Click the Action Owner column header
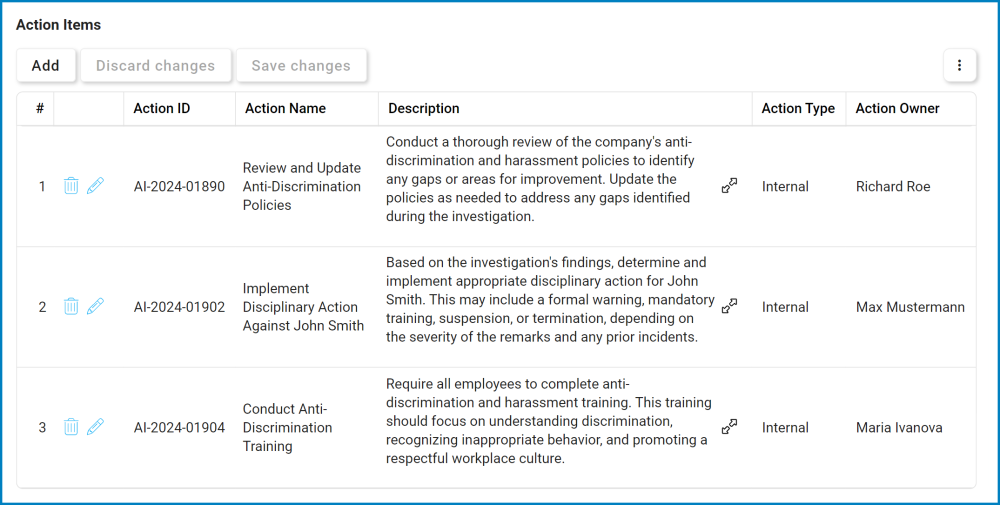Image resolution: width=1000 pixels, height=505 pixels. pos(897,109)
